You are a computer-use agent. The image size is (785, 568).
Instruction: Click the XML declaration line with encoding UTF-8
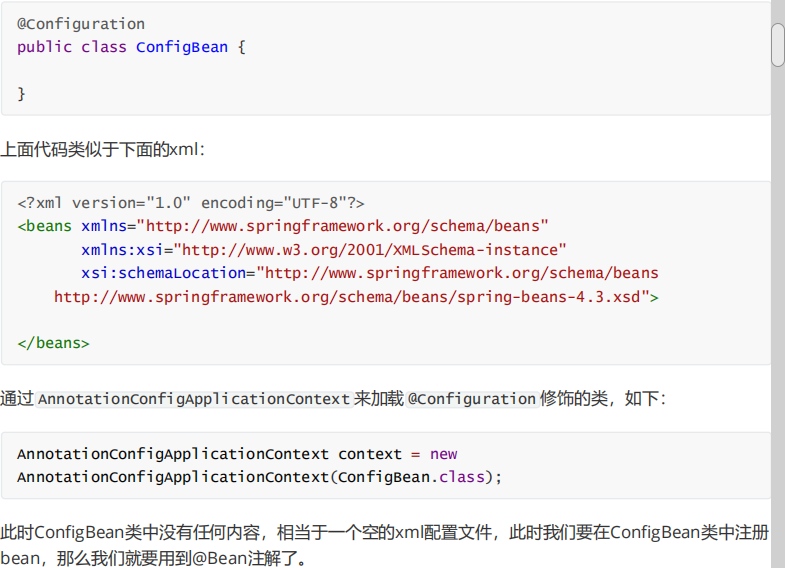191,202
